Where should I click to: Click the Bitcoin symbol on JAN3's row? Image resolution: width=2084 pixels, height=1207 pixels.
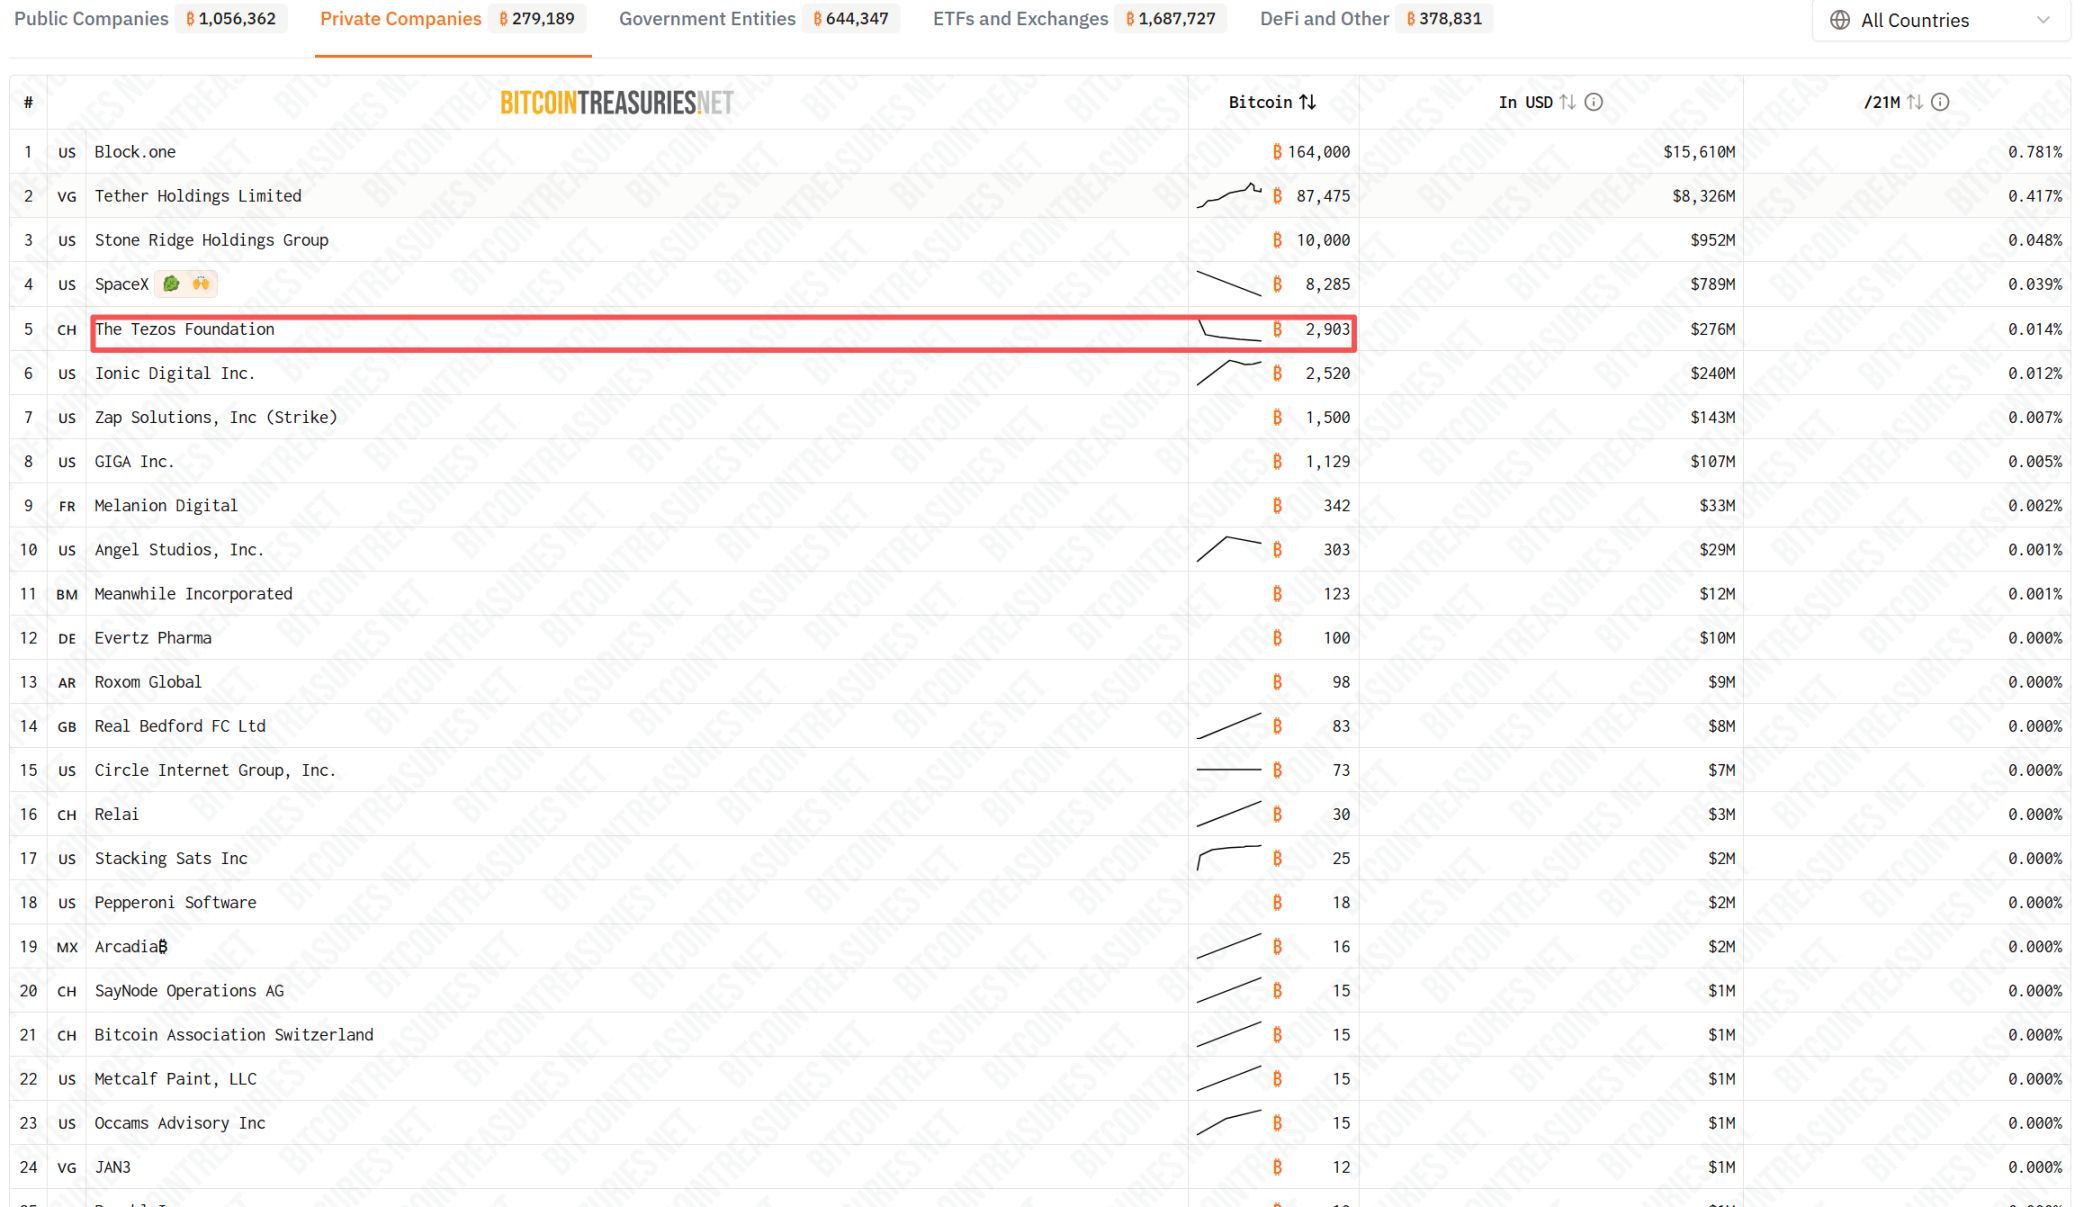pyautogui.click(x=1277, y=1167)
